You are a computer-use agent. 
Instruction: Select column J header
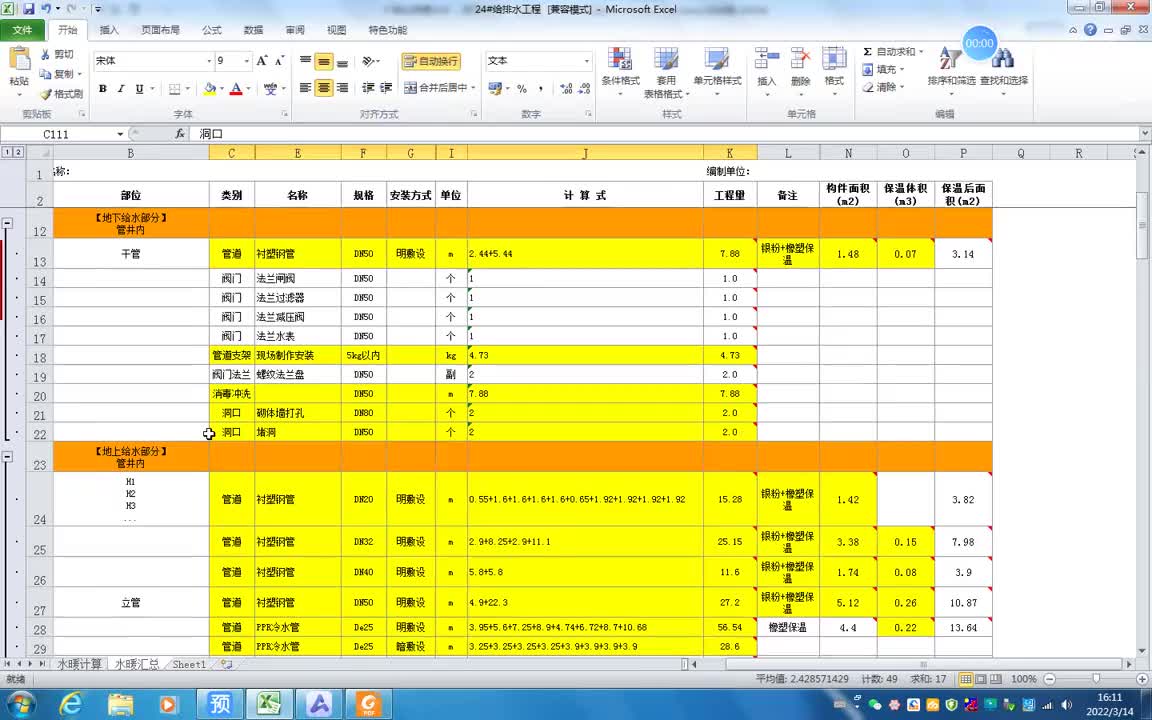[x=585, y=153]
